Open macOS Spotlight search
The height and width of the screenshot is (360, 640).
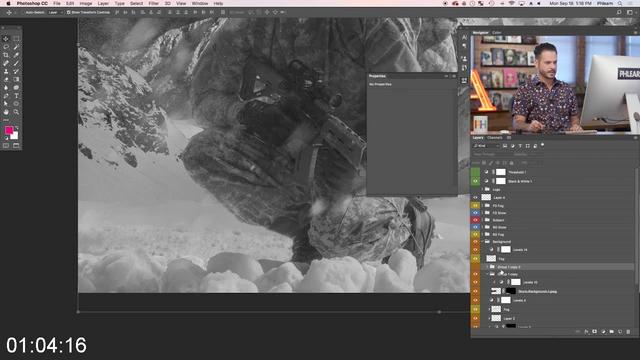click(620, 3)
